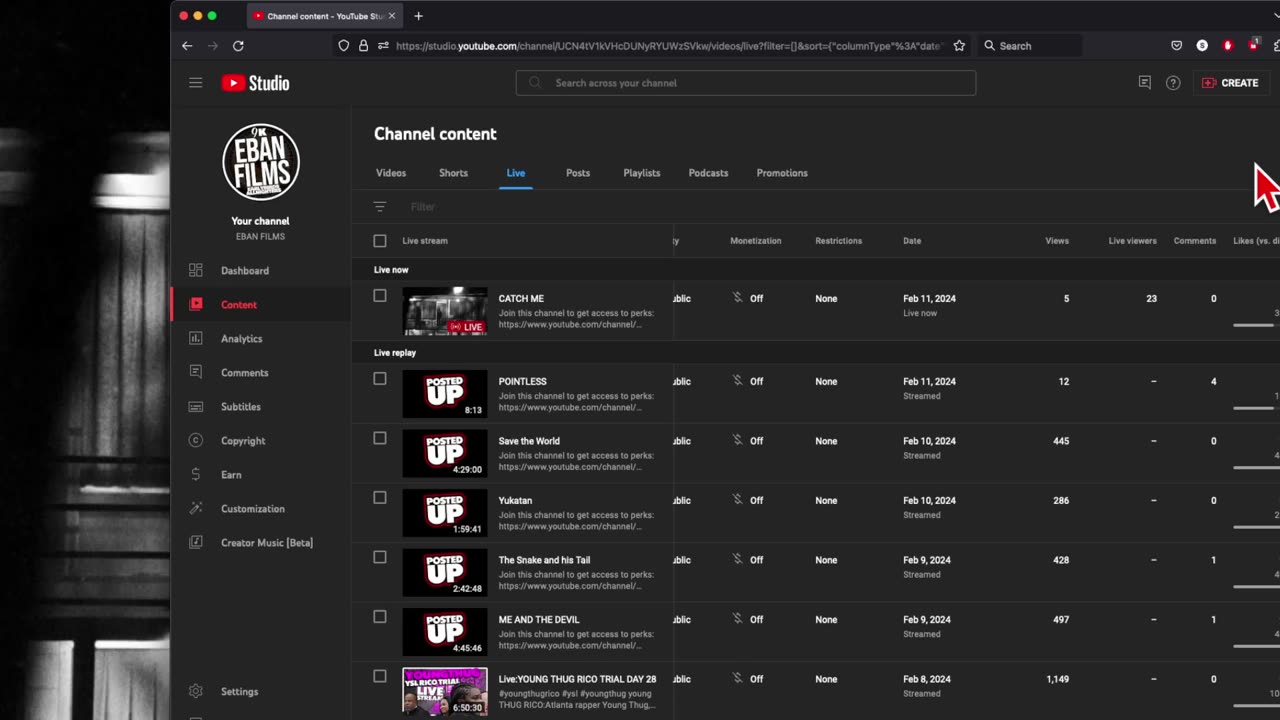Image resolution: width=1280 pixels, height=720 pixels.
Task: Switch to the Videos tab
Action: 391,173
